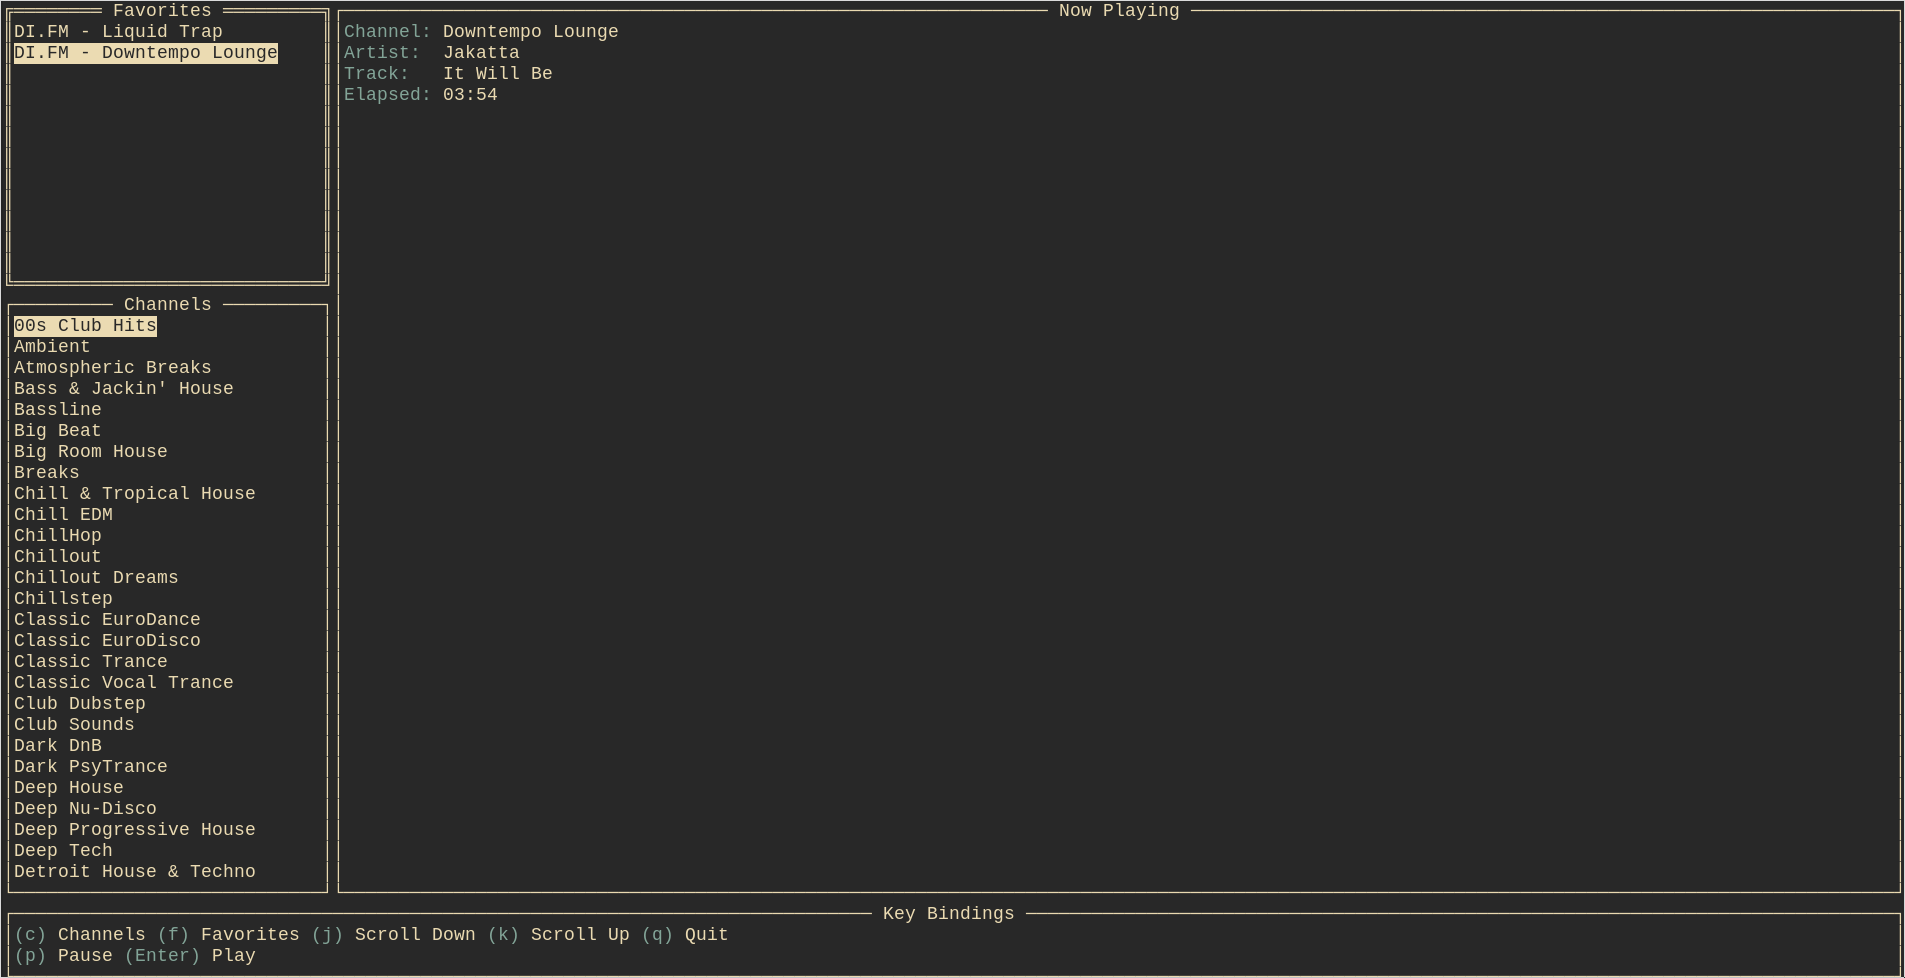Select the Chill EDM channel
This screenshot has height=978, width=1905.
click(63, 515)
